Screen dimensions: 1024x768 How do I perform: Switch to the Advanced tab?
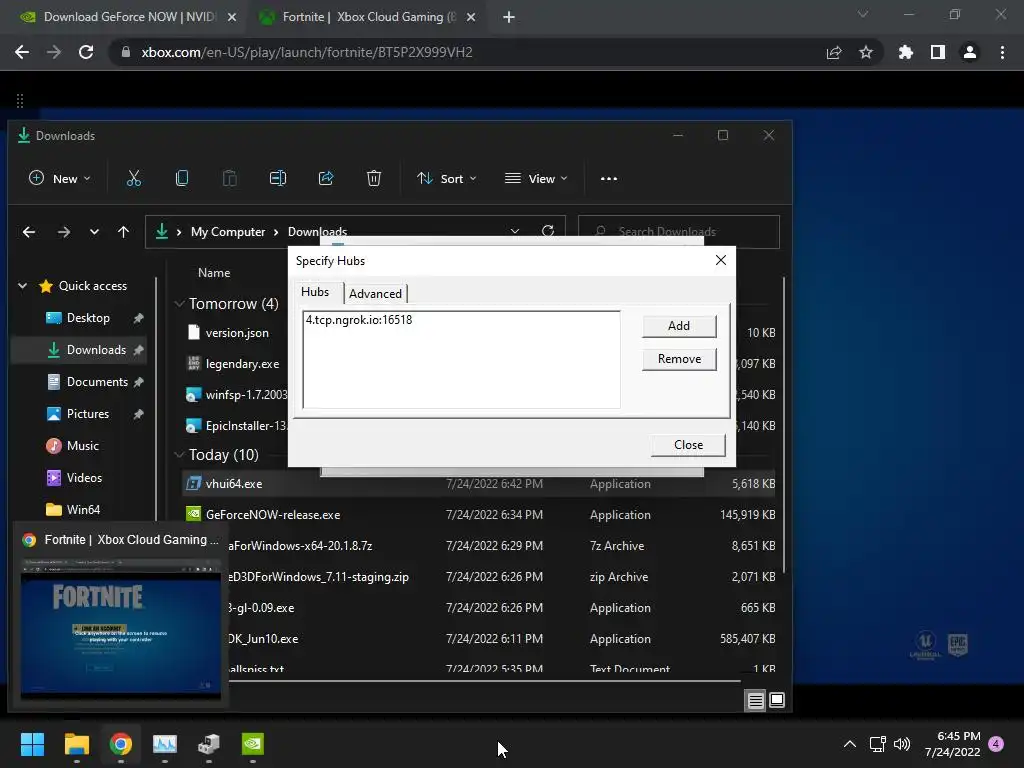(x=376, y=294)
